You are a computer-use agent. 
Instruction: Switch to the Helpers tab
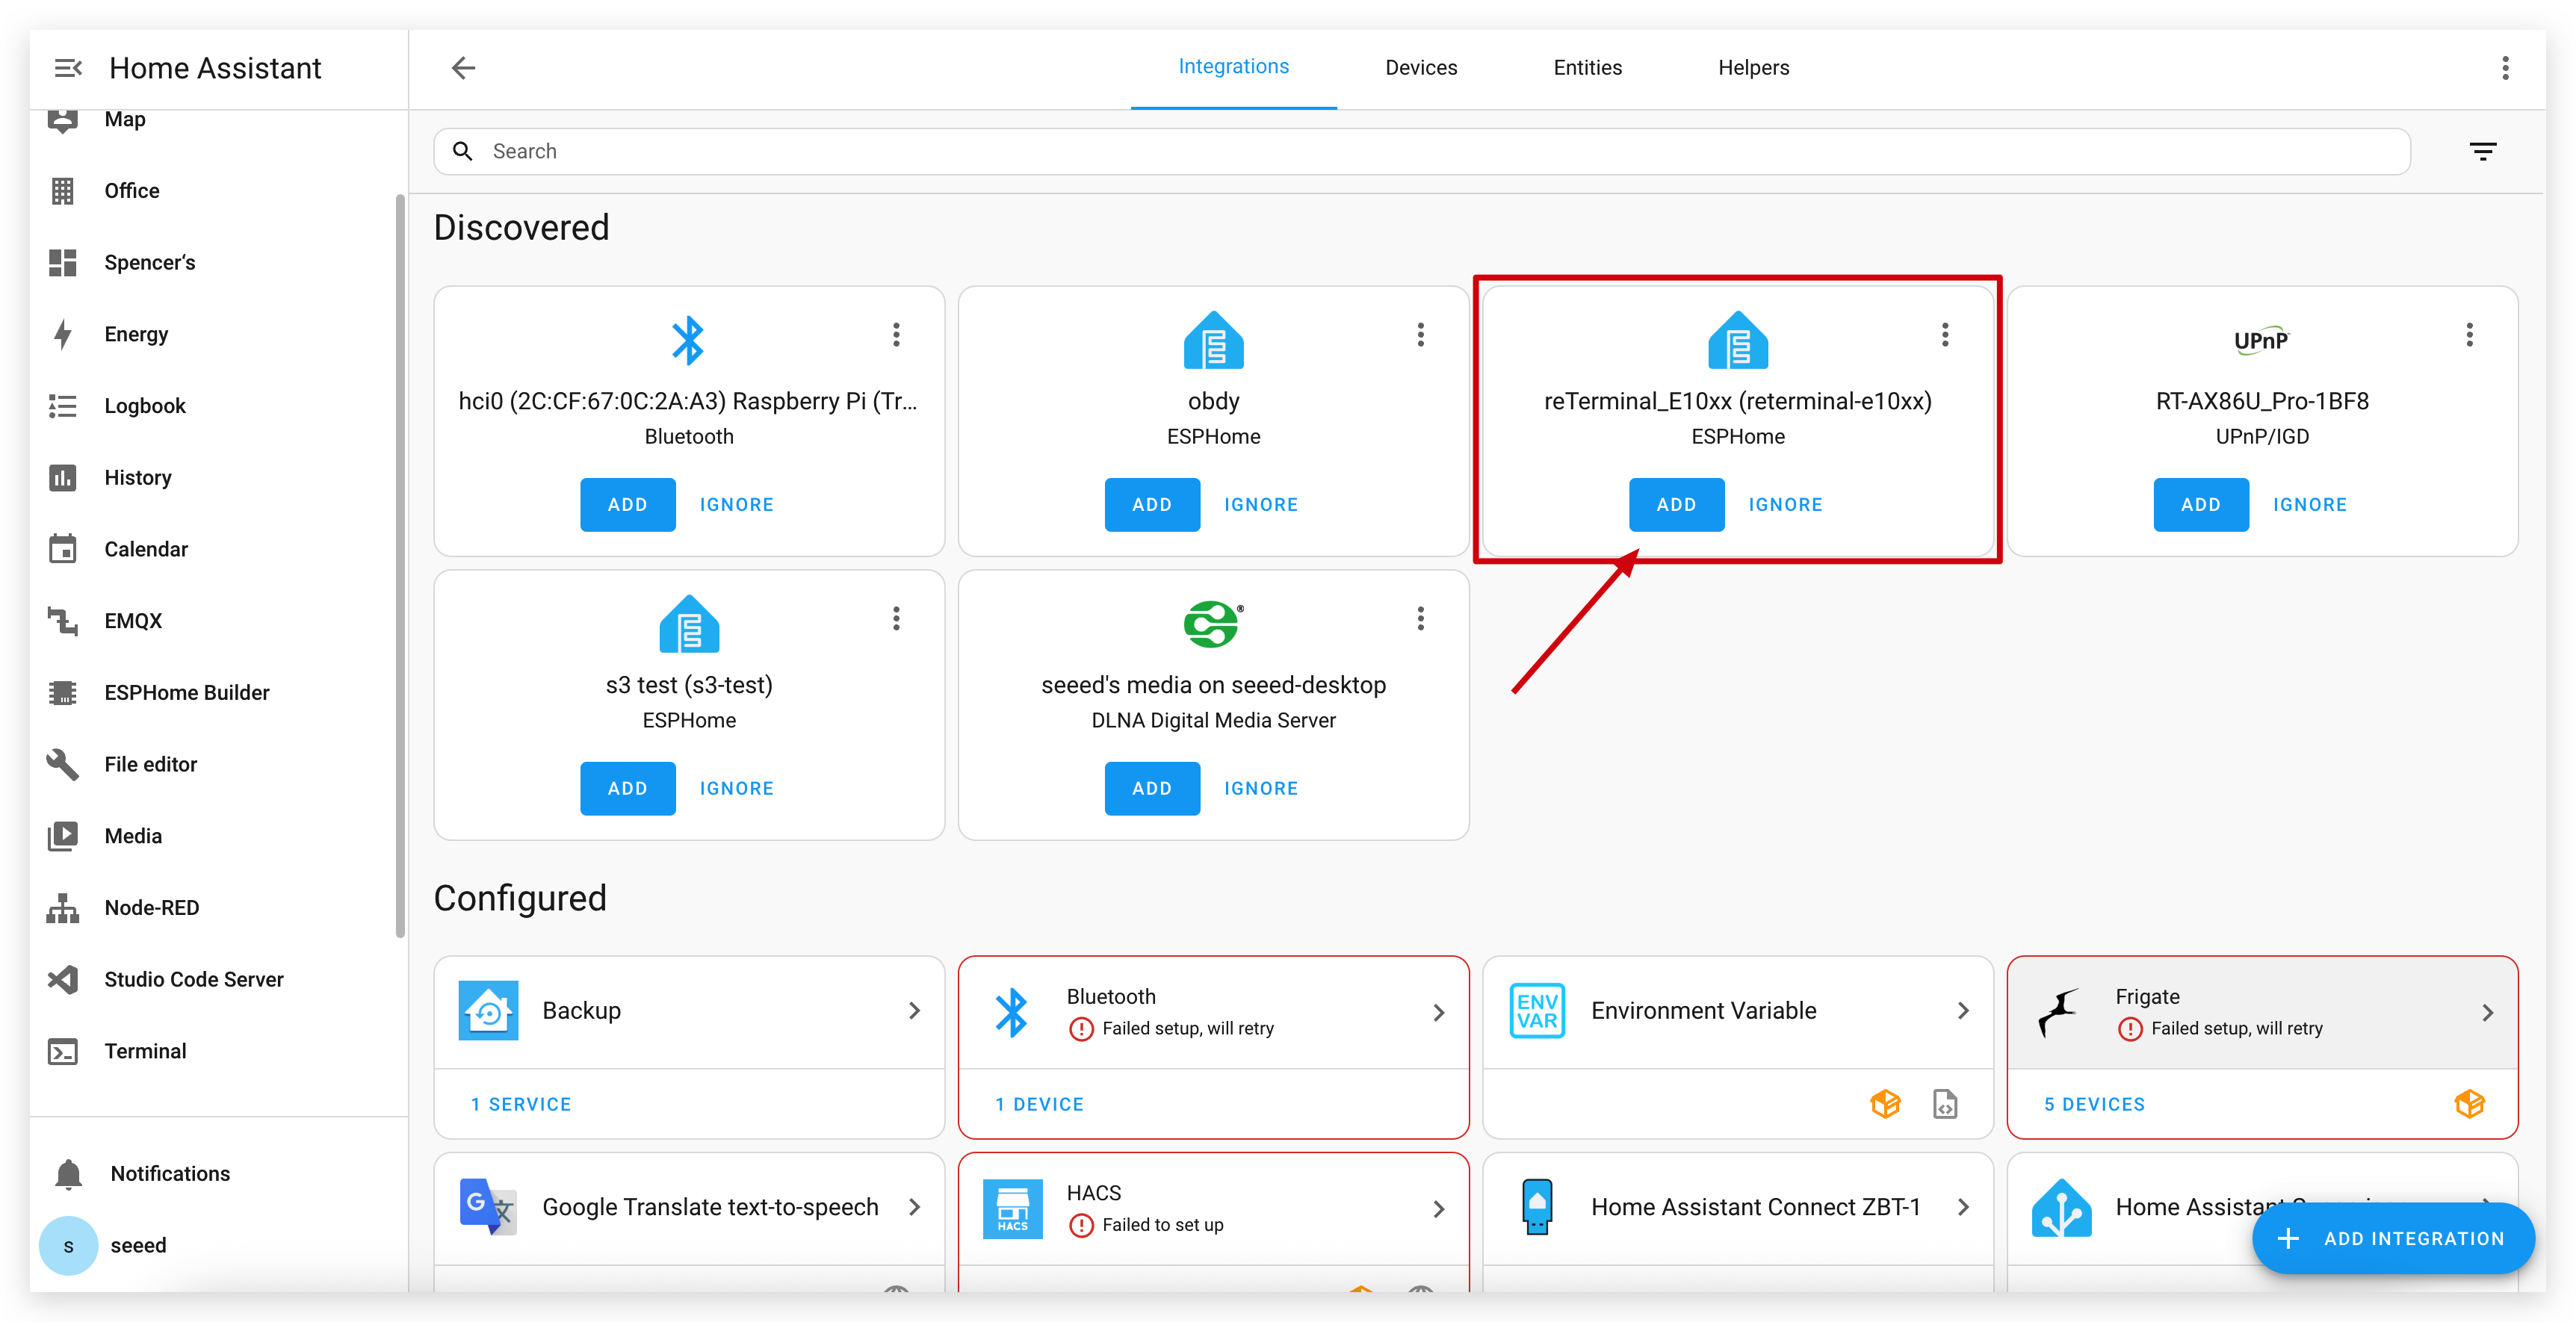[1753, 68]
